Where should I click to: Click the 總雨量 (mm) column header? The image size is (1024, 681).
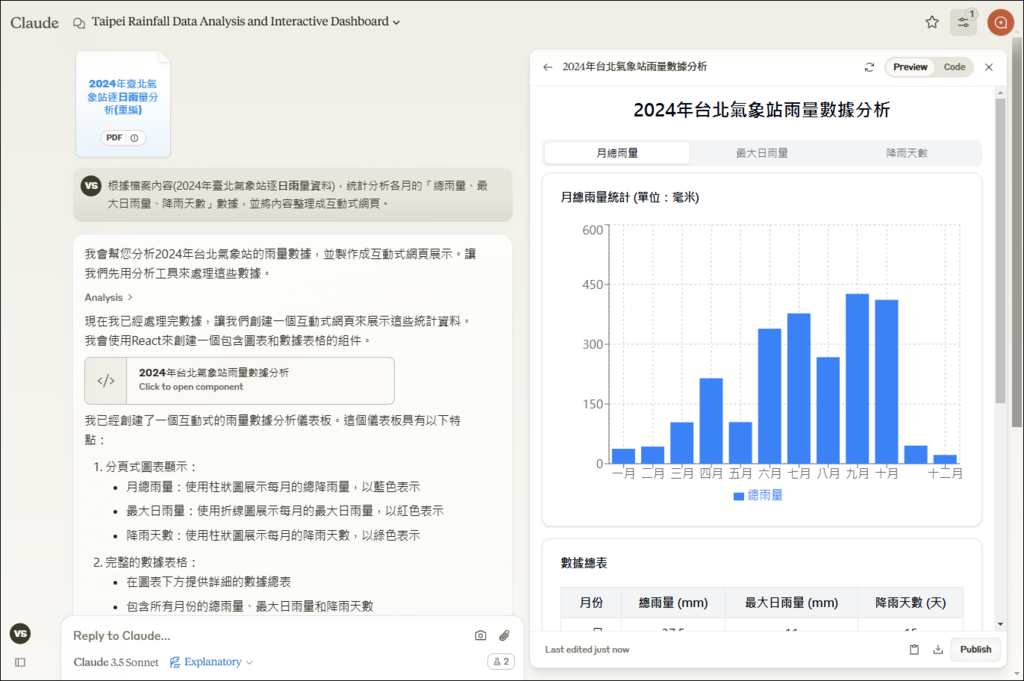[673, 603]
